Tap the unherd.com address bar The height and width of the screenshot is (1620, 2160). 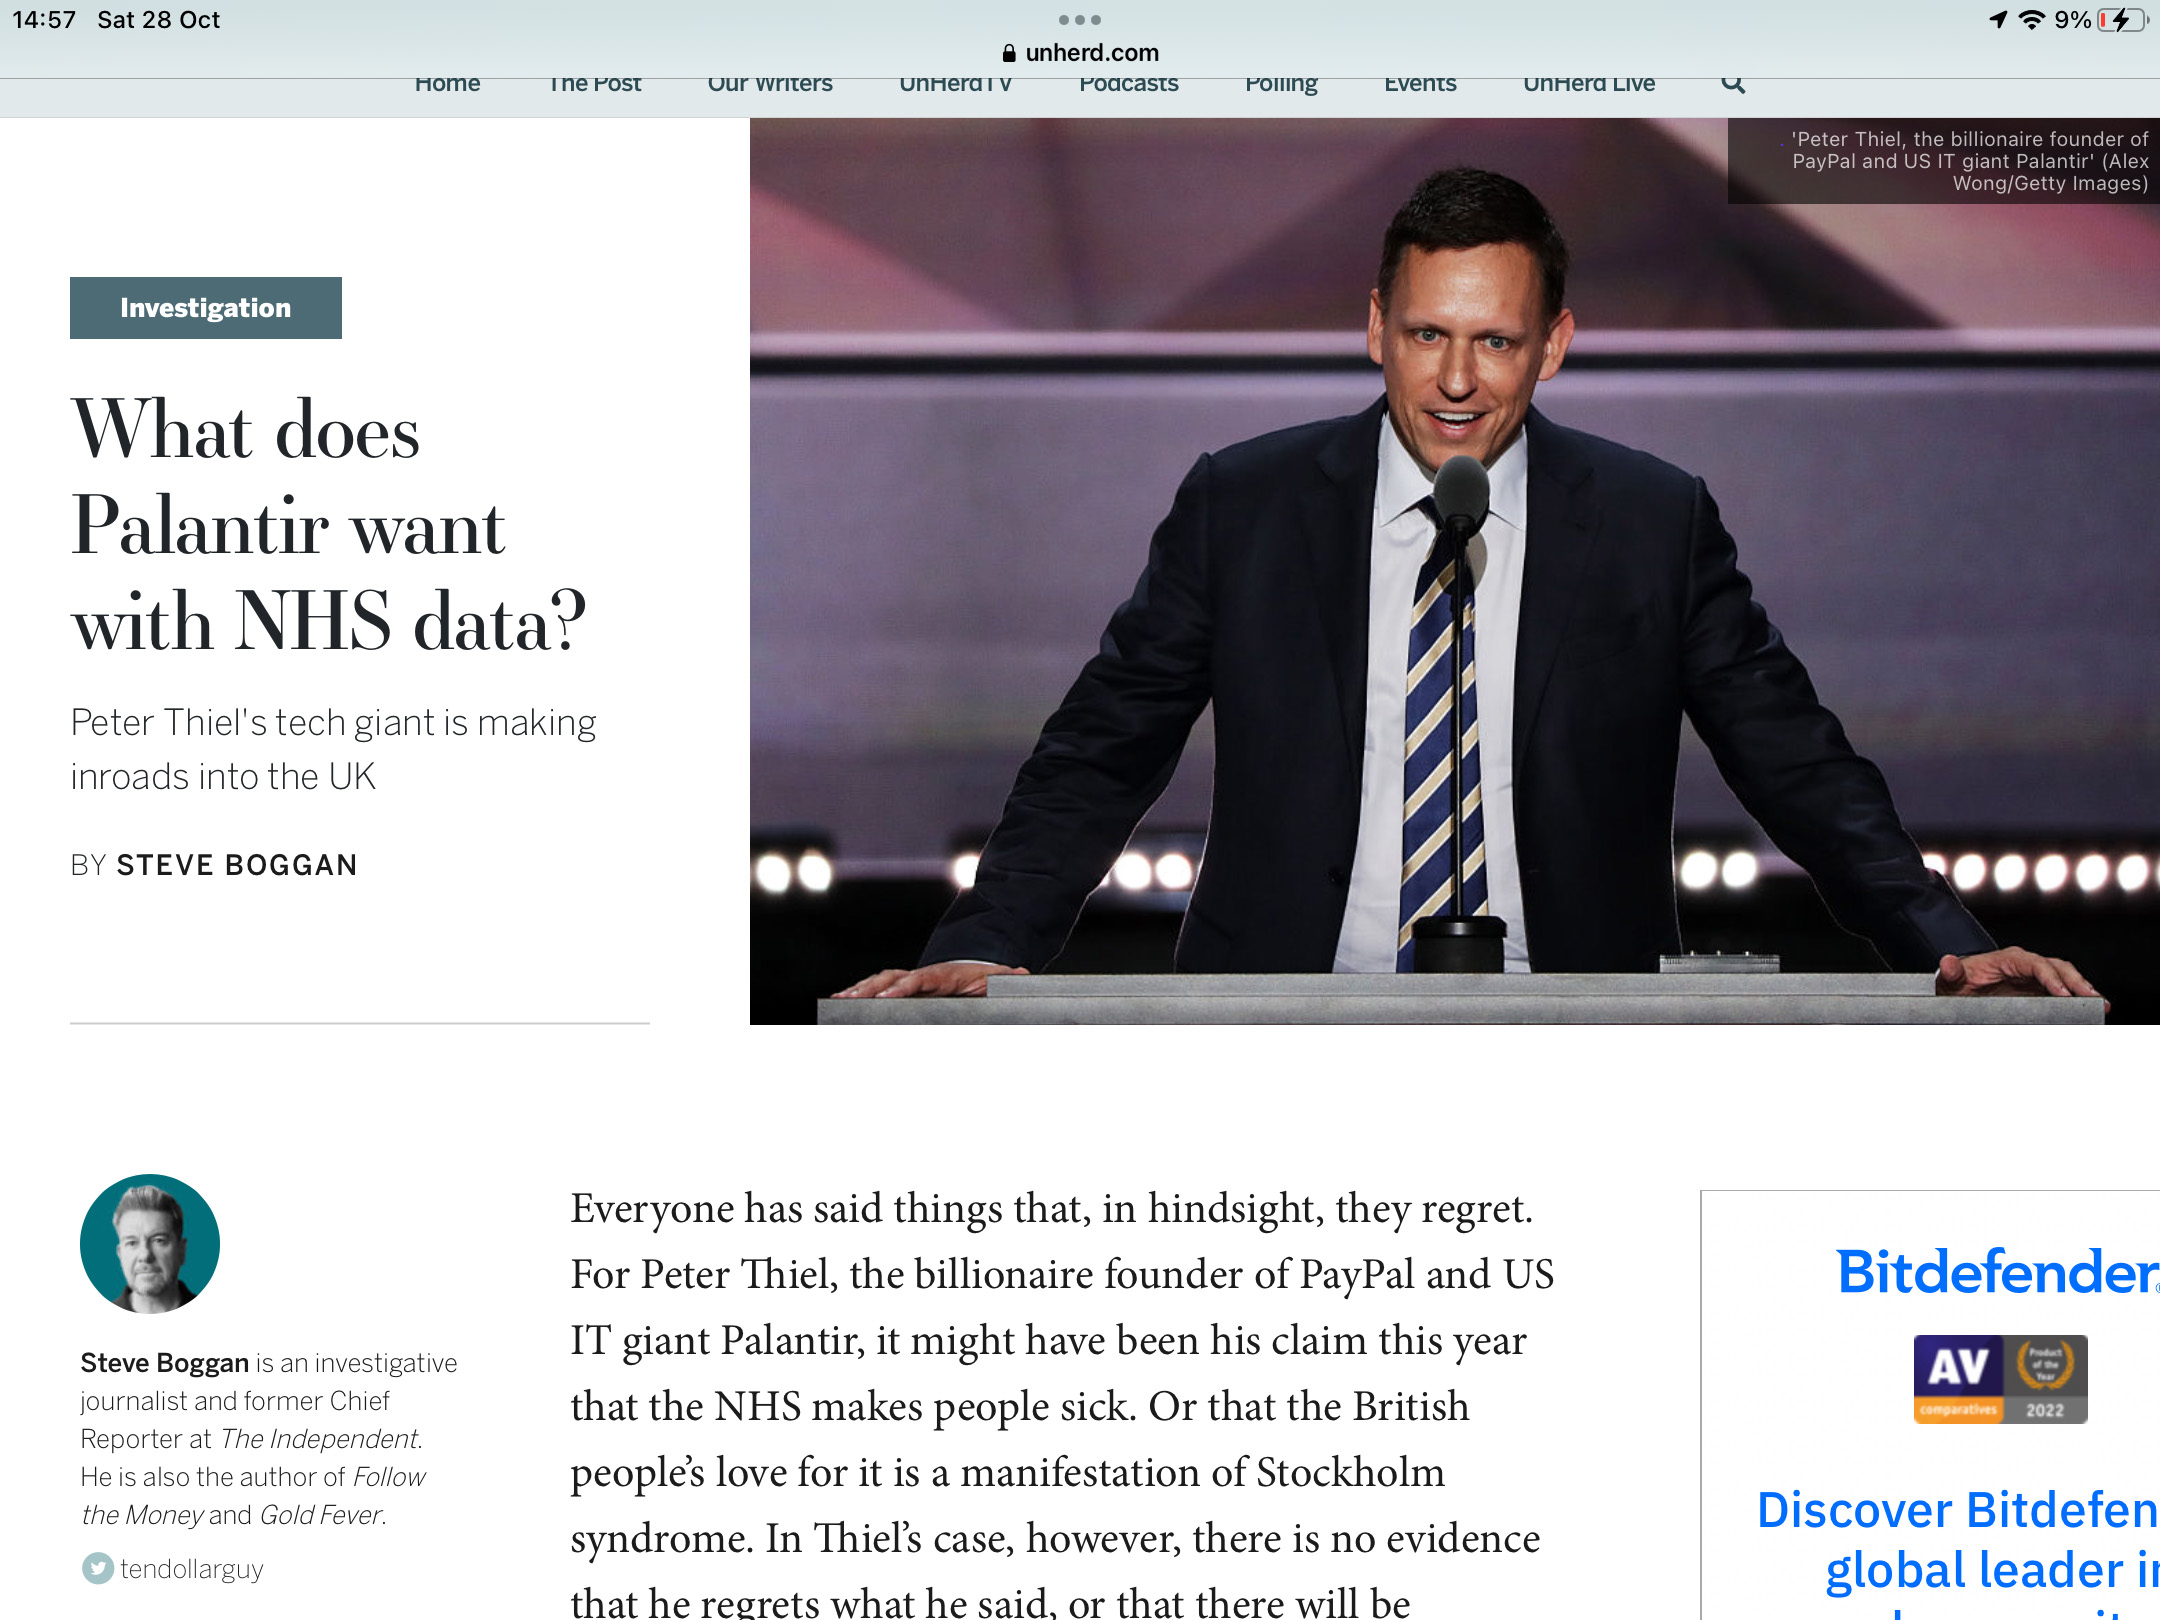(x=1080, y=52)
